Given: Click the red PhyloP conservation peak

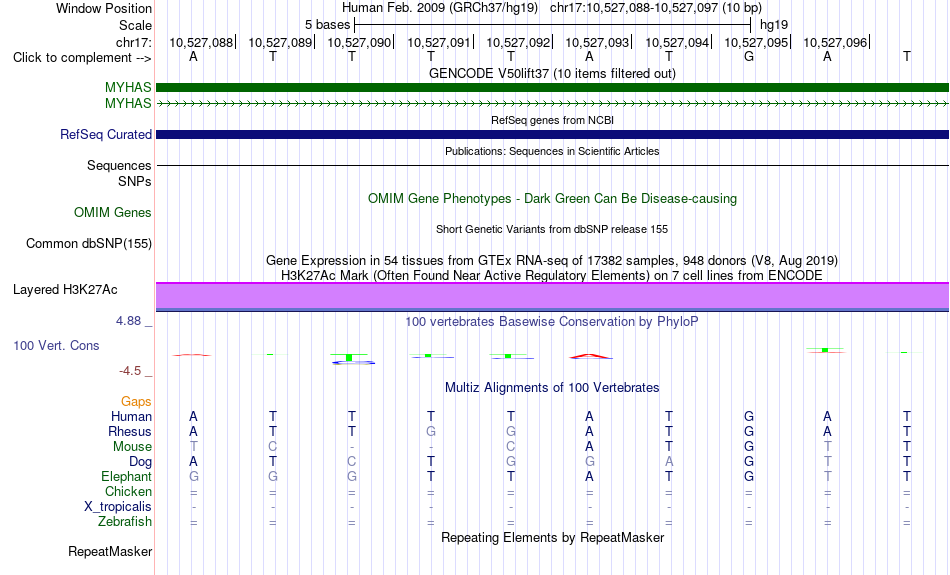Looking at the screenshot, I should (x=590, y=356).
